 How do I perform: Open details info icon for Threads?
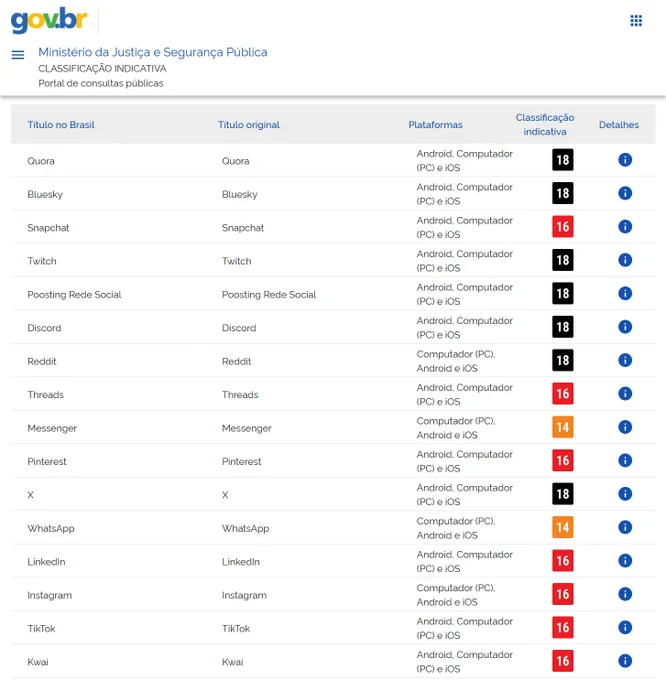(625, 394)
